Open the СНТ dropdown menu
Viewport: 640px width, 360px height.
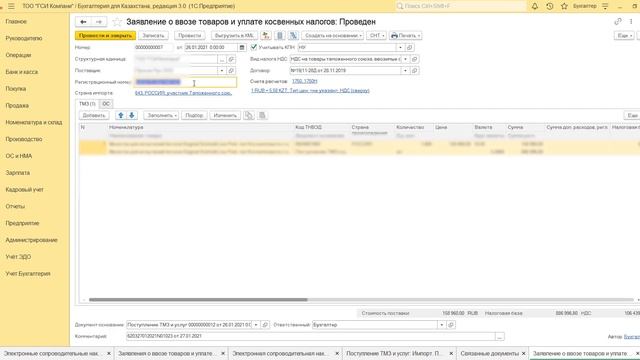(376, 36)
